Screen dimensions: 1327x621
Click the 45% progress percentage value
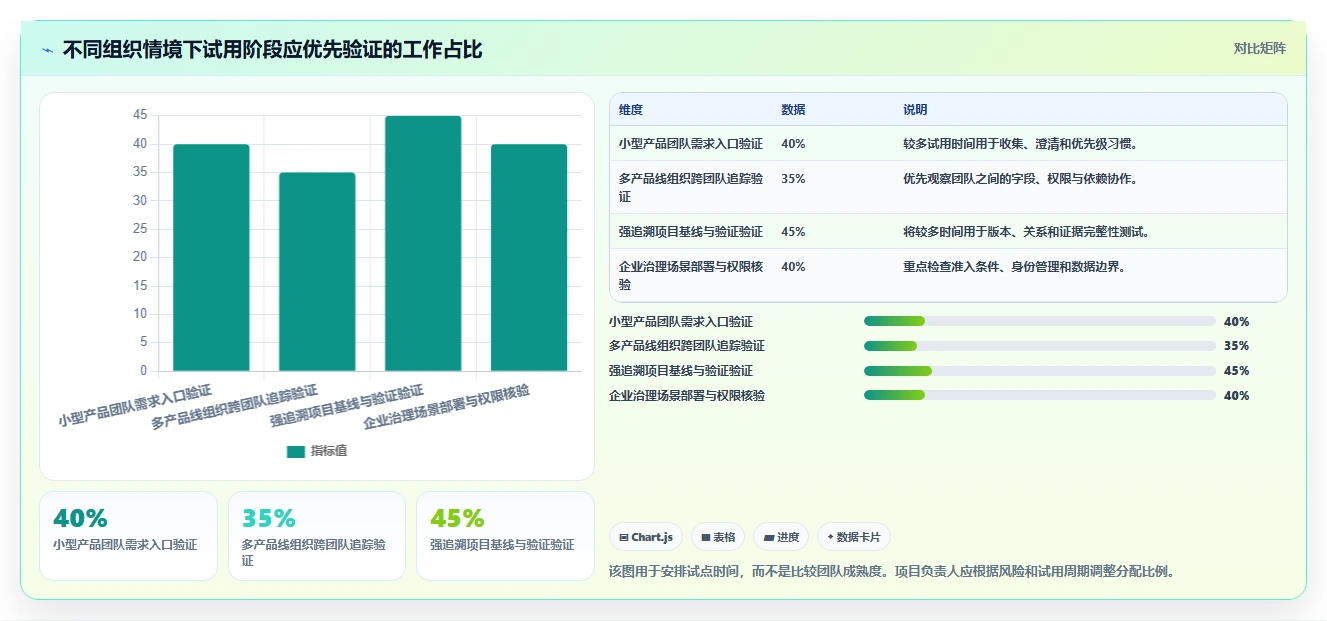click(1236, 371)
